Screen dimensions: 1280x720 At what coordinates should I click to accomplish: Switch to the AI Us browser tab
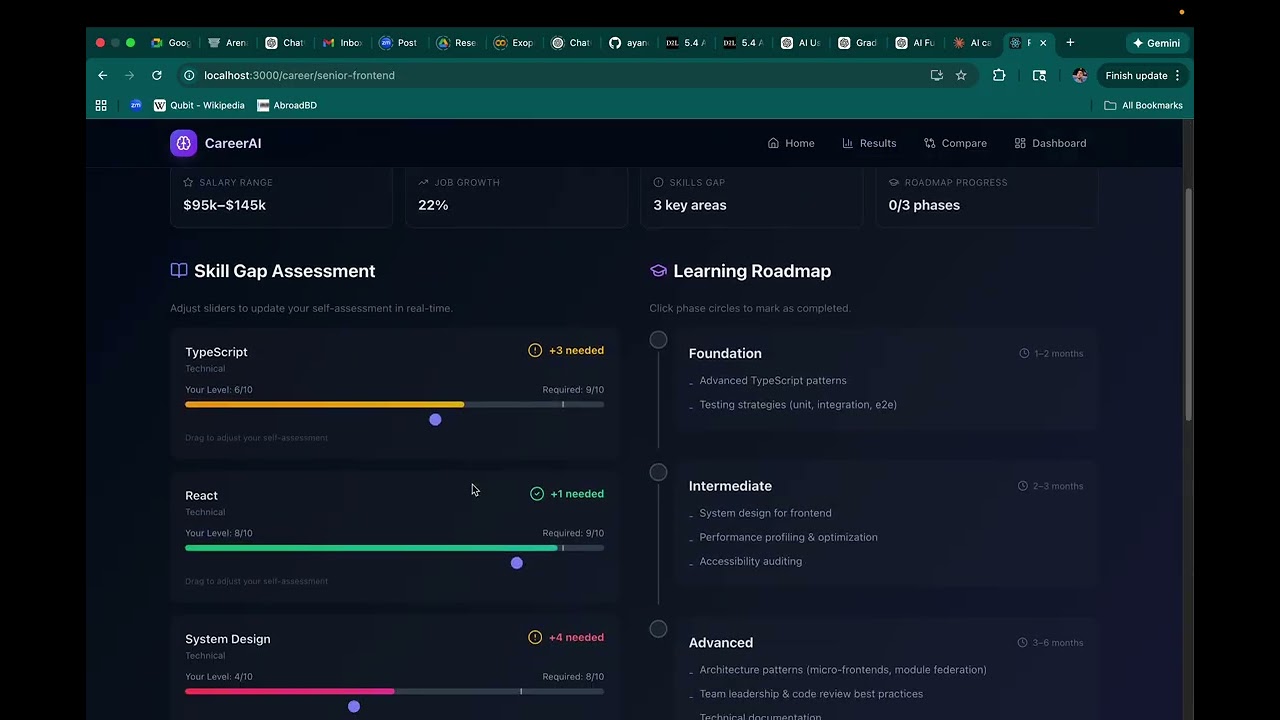click(802, 43)
